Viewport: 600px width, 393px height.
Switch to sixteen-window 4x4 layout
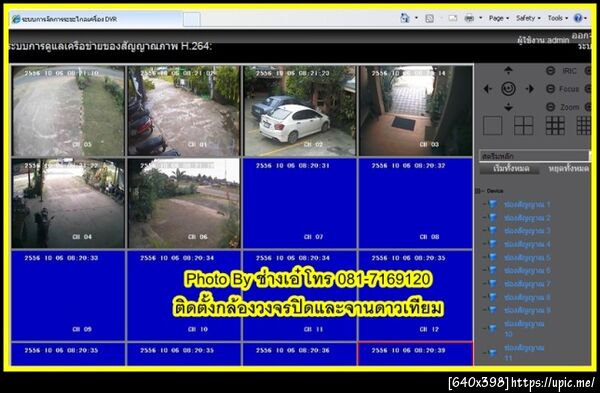point(584,126)
